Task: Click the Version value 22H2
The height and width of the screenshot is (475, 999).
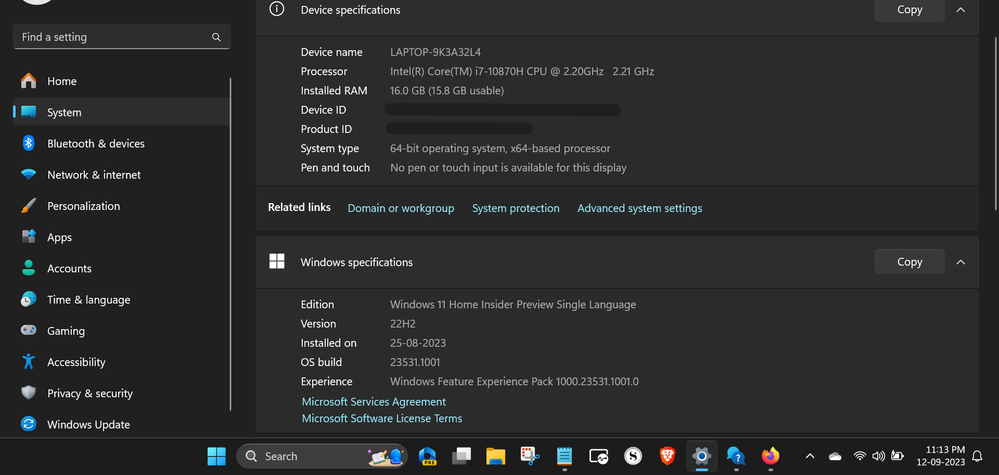Action: (x=403, y=323)
